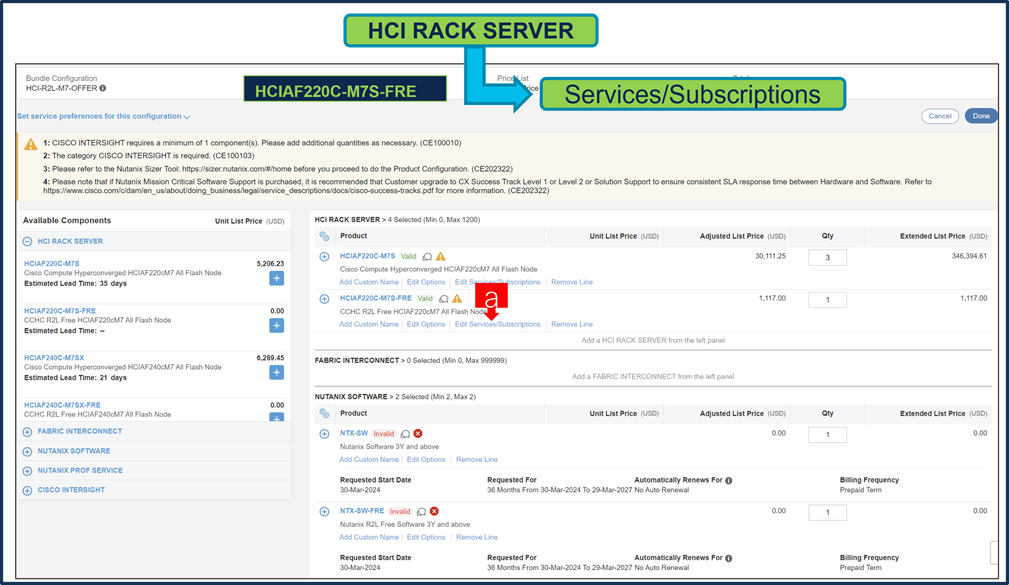Open HCIAF220C-M7S-FRE in Available Components list
The width and height of the screenshot is (1009, 585).
(x=60, y=311)
